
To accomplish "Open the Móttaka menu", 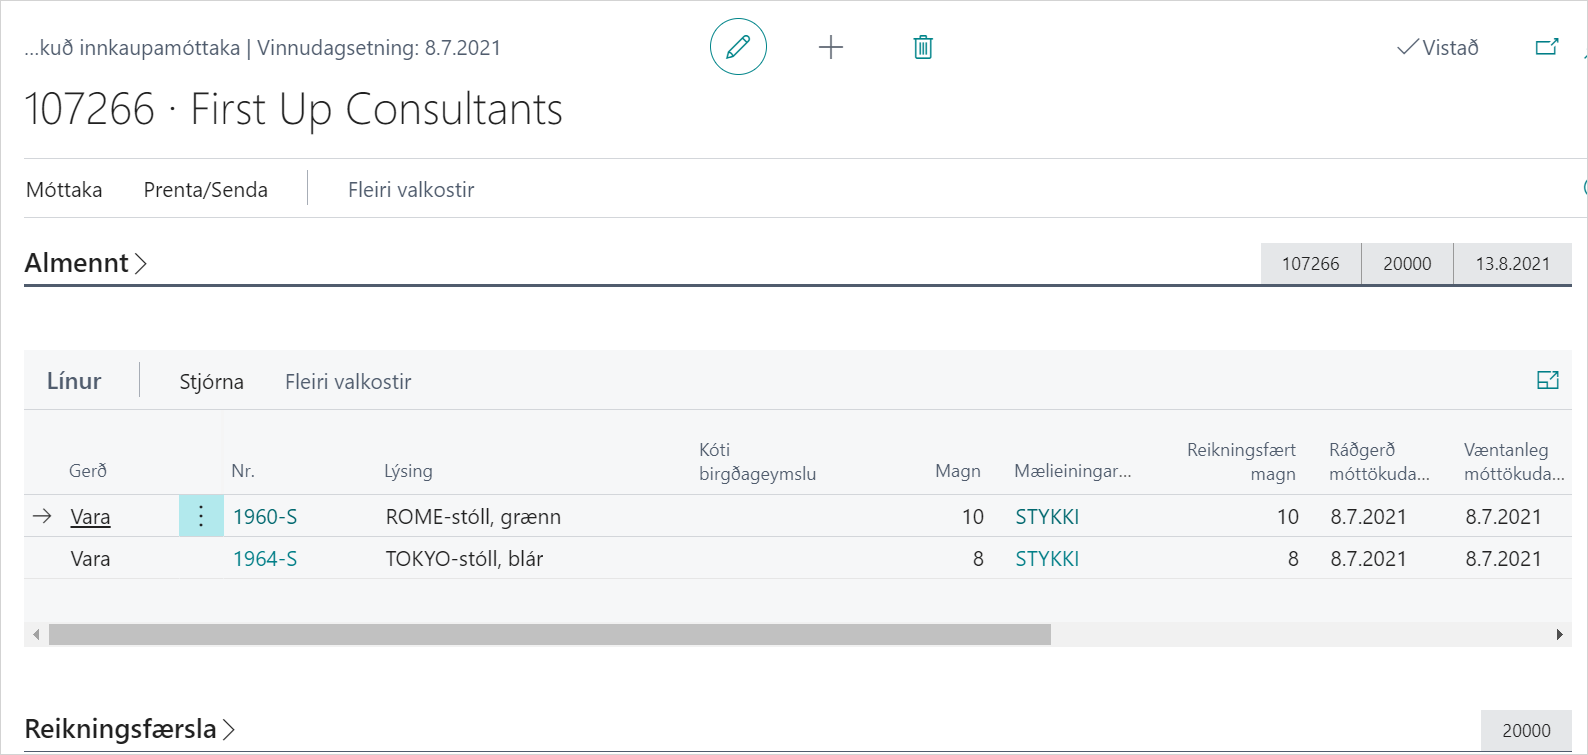I will 64,190.
